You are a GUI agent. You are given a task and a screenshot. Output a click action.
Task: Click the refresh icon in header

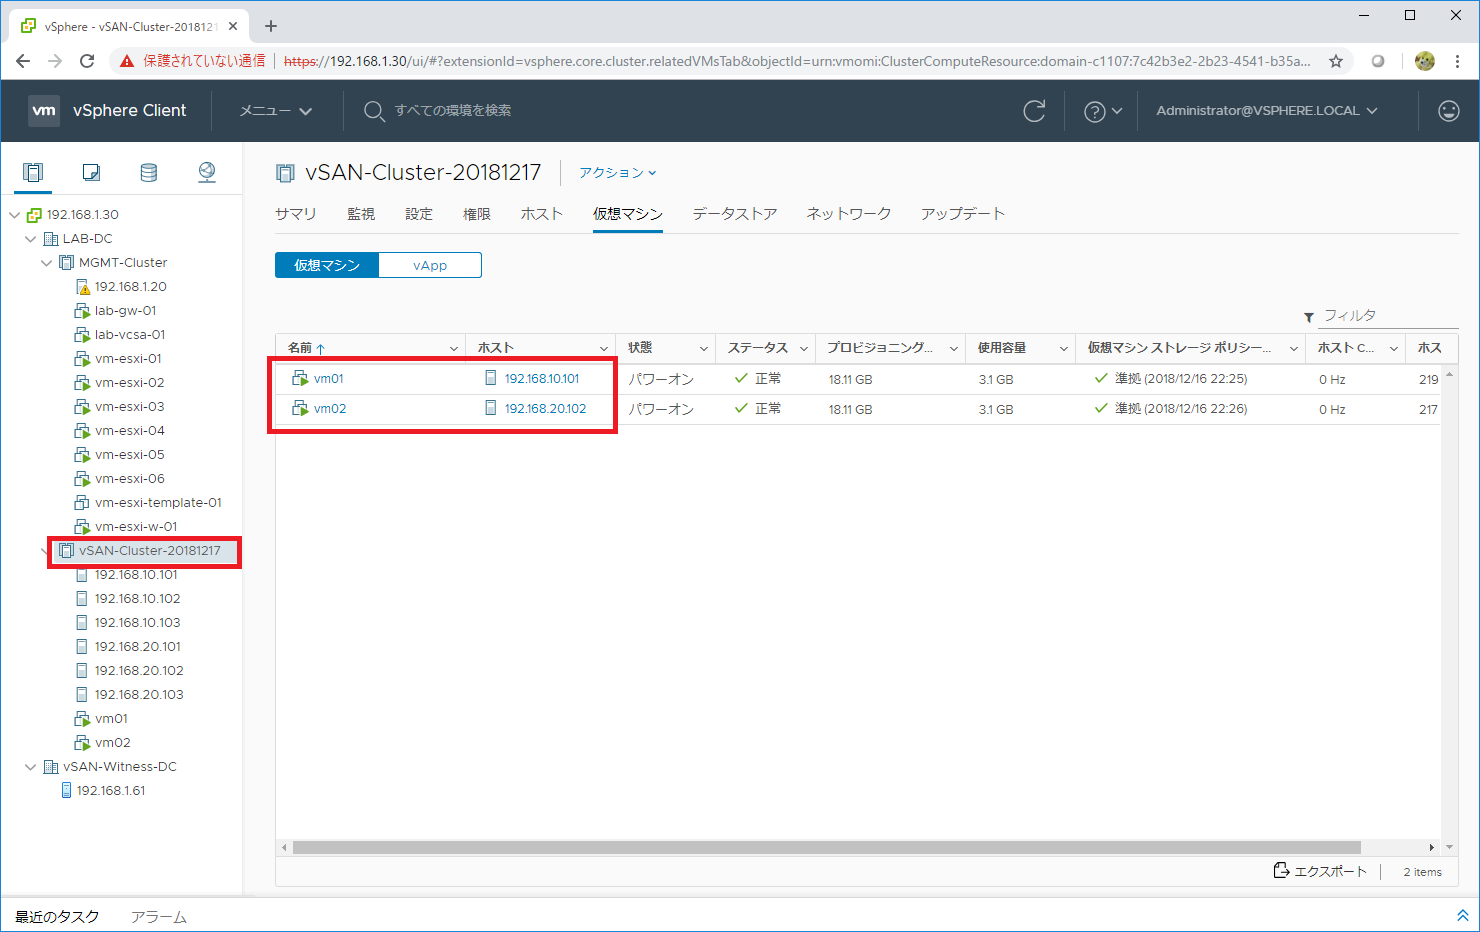pyautogui.click(x=1034, y=111)
